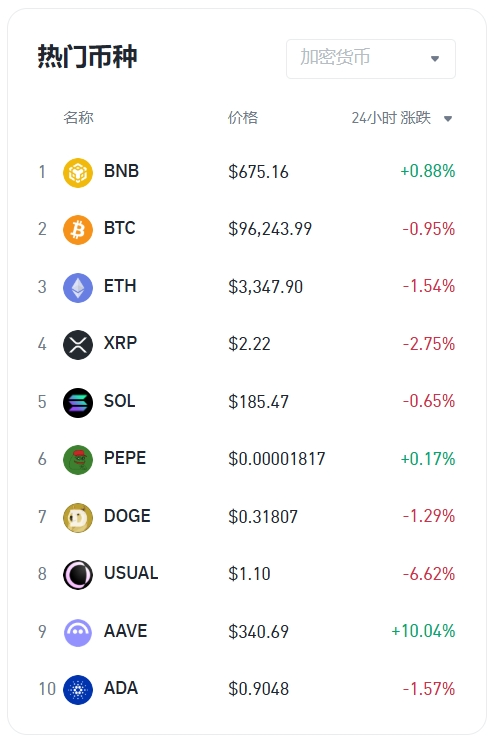Click the purple AAVE ghost icon
This screenshot has width=495, height=742.
click(x=78, y=632)
